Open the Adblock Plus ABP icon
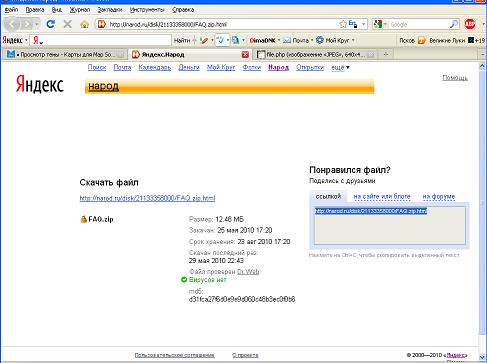This screenshot has width=487, height=363. point(470,24)
